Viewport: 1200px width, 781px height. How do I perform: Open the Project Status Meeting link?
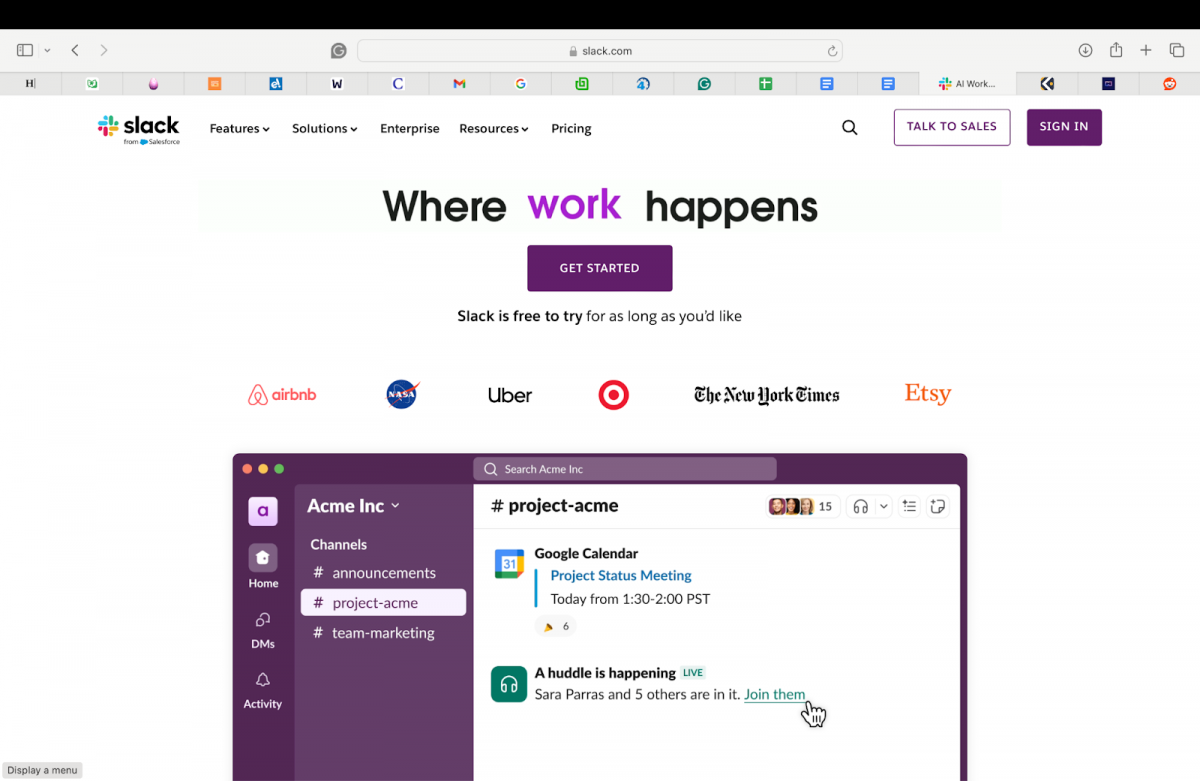pyautogui.click(x=621, y=575)
